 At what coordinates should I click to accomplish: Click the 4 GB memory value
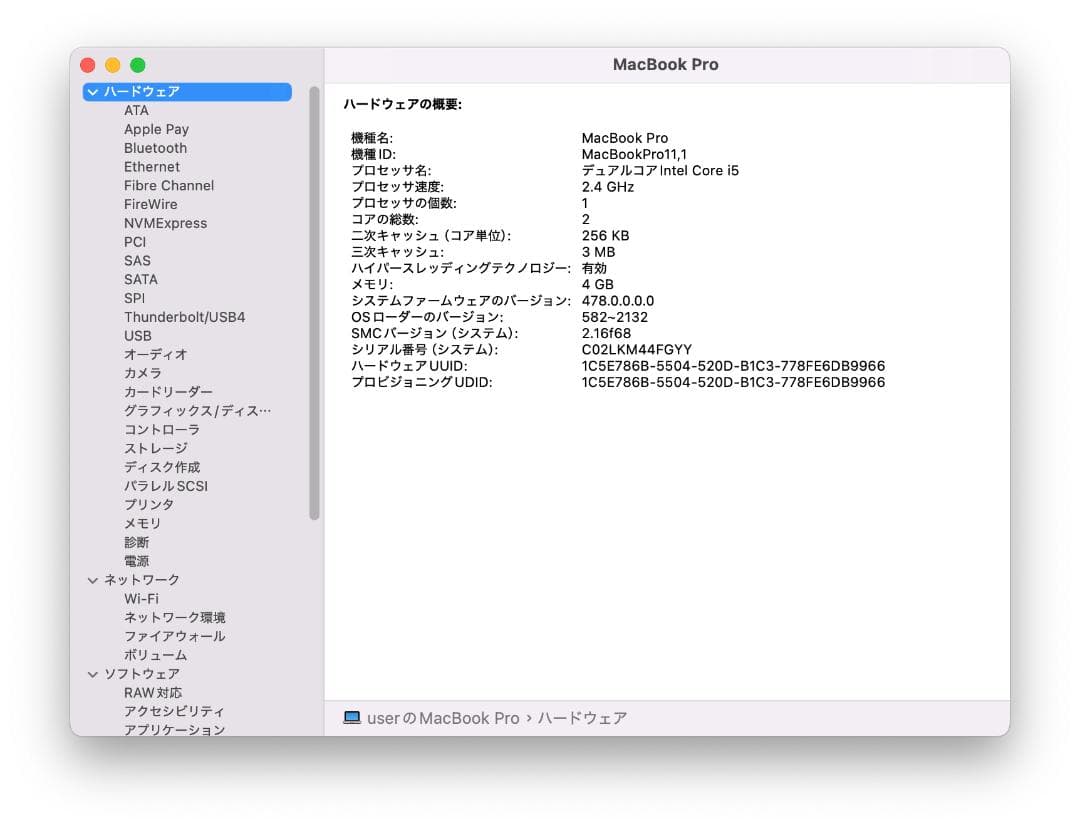tap(597, 284)
